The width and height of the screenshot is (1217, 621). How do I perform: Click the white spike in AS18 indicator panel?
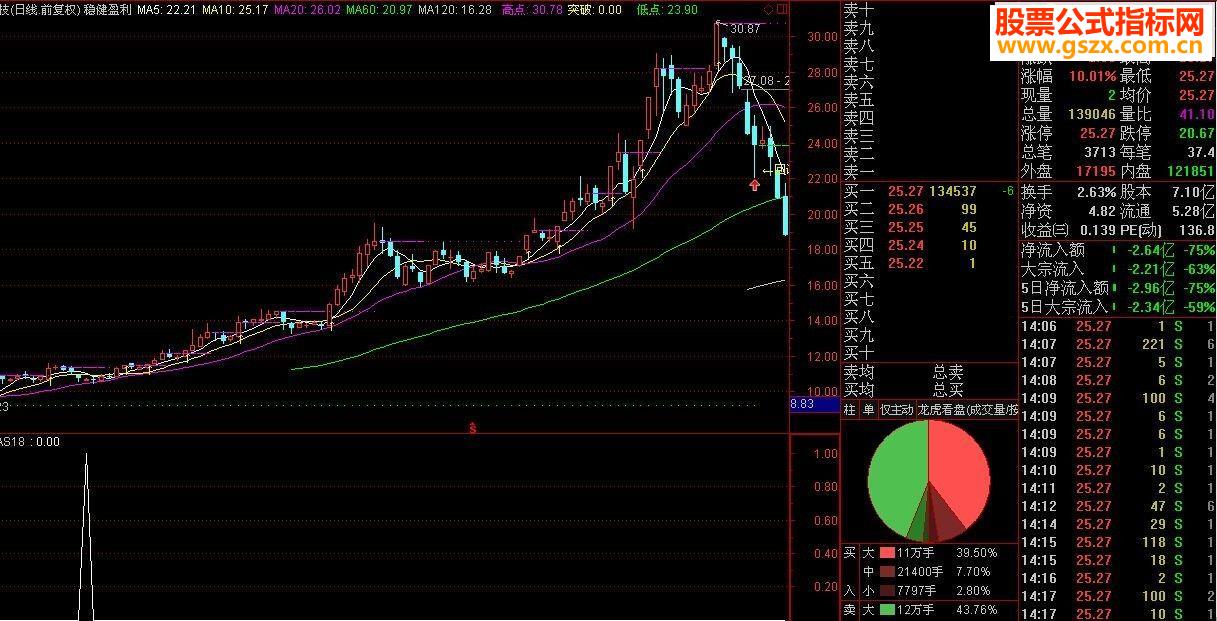[x=86, y=535]
